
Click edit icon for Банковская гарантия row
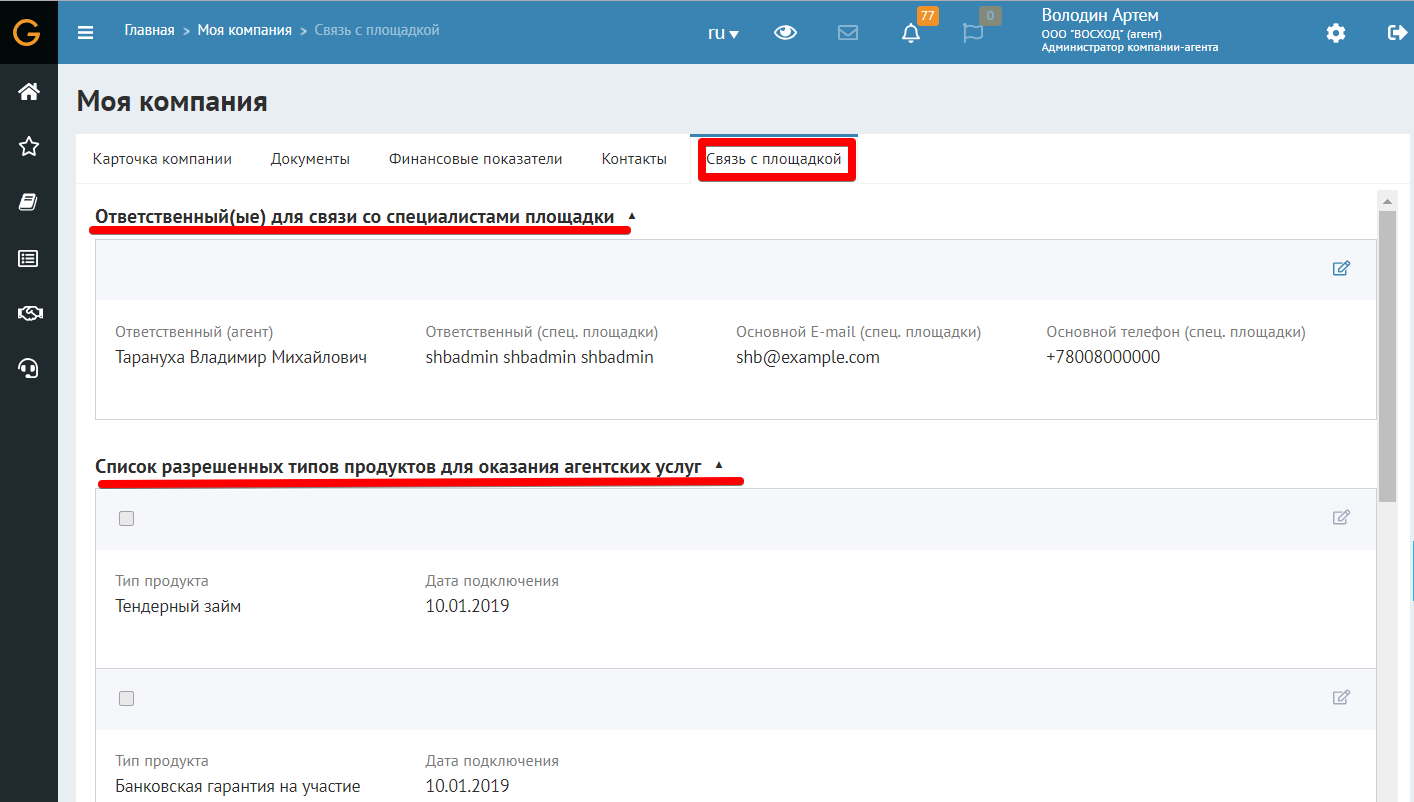pos(1342,698)
